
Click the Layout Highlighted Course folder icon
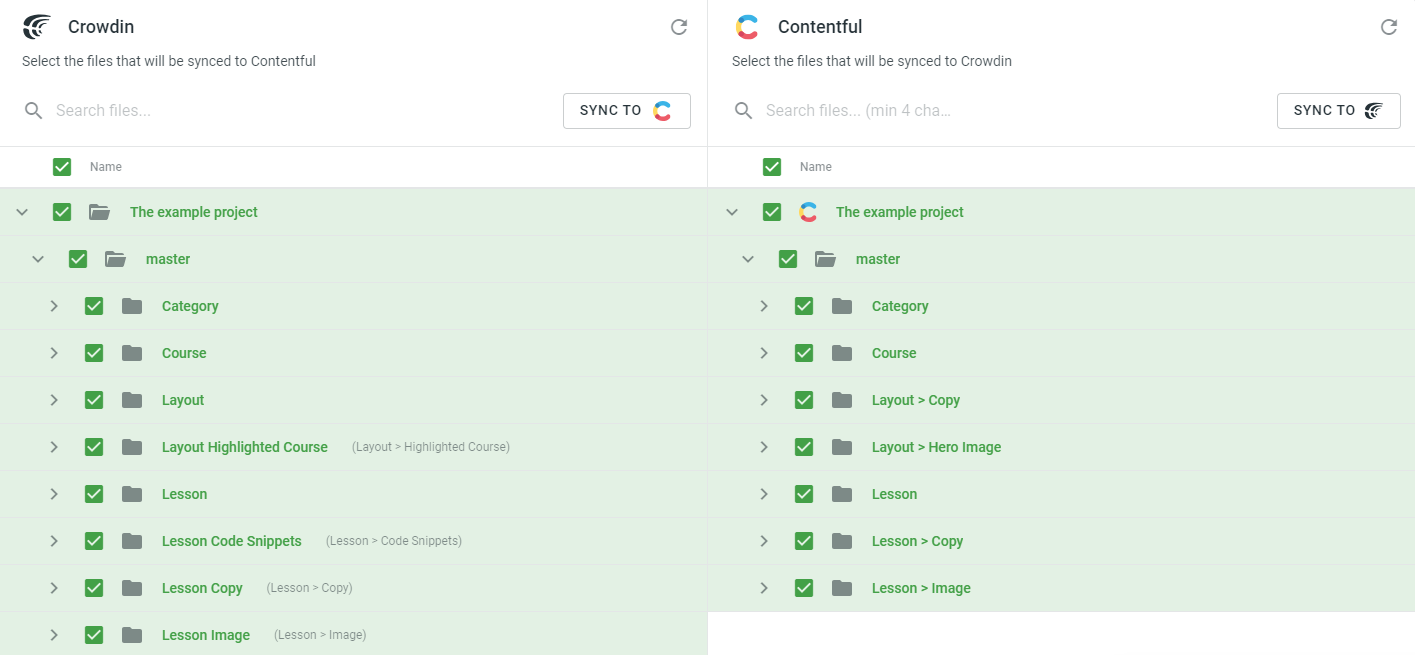coord(132,447)
